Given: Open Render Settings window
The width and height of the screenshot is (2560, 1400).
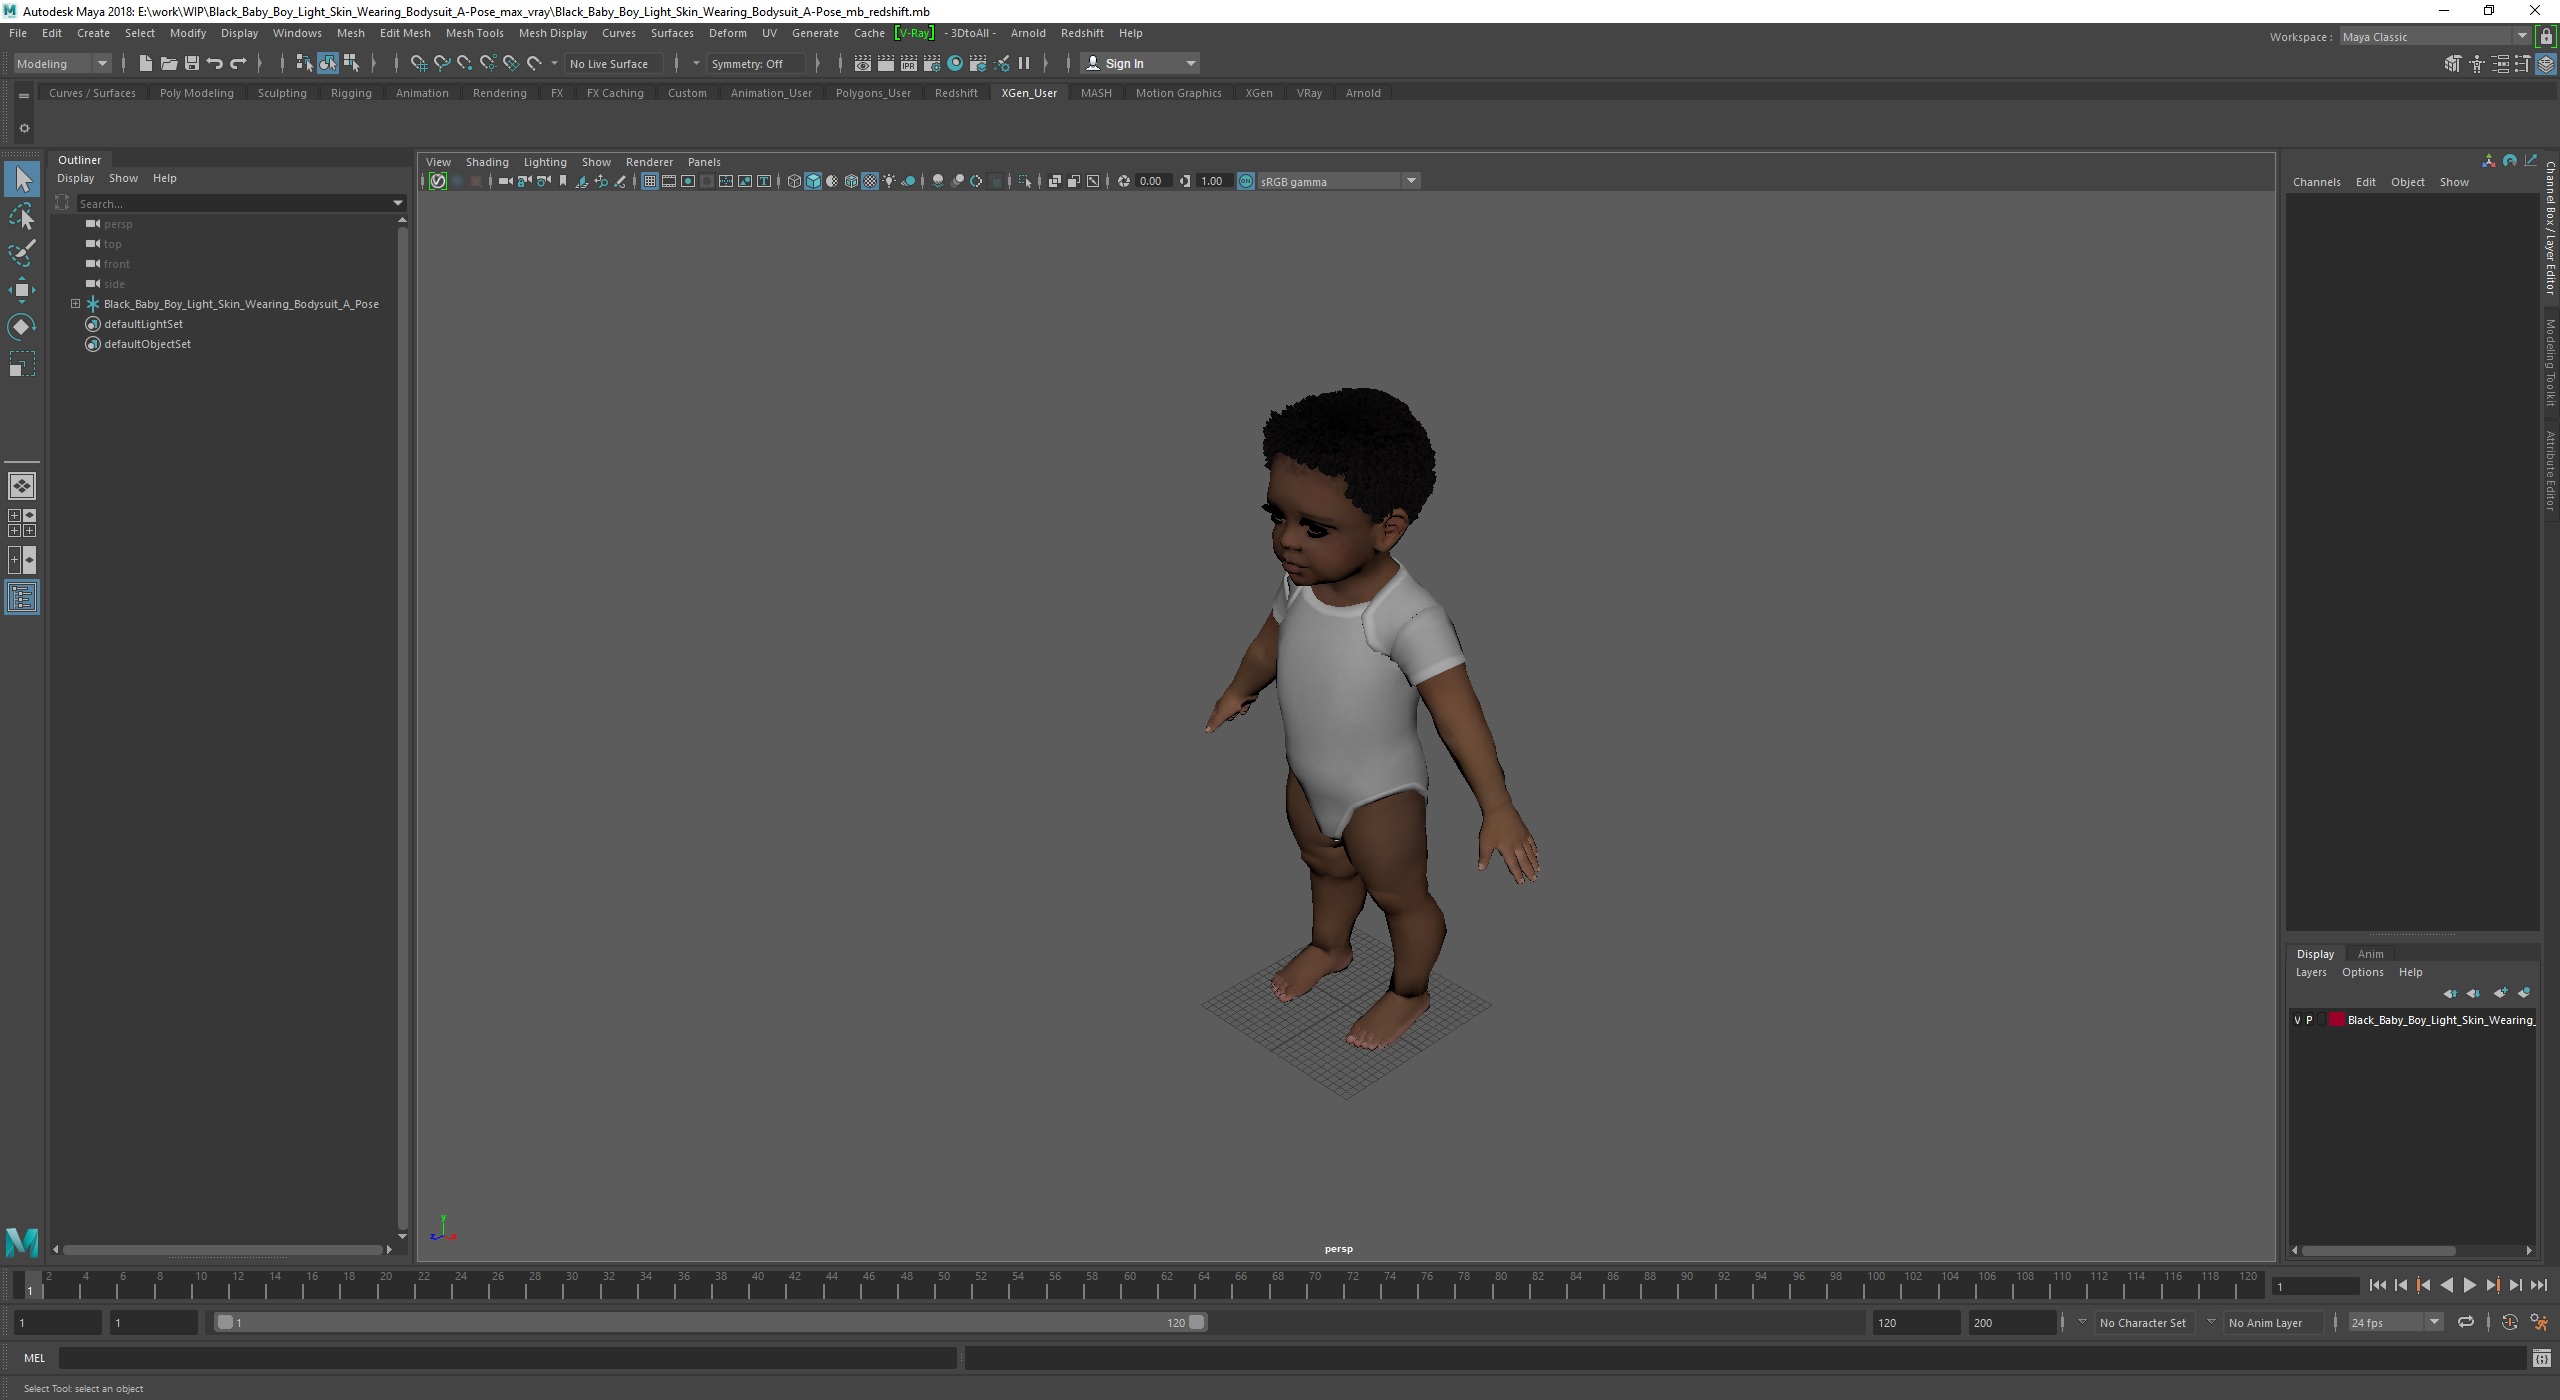Looking at the screenshot, I should (x=931, y=63).
